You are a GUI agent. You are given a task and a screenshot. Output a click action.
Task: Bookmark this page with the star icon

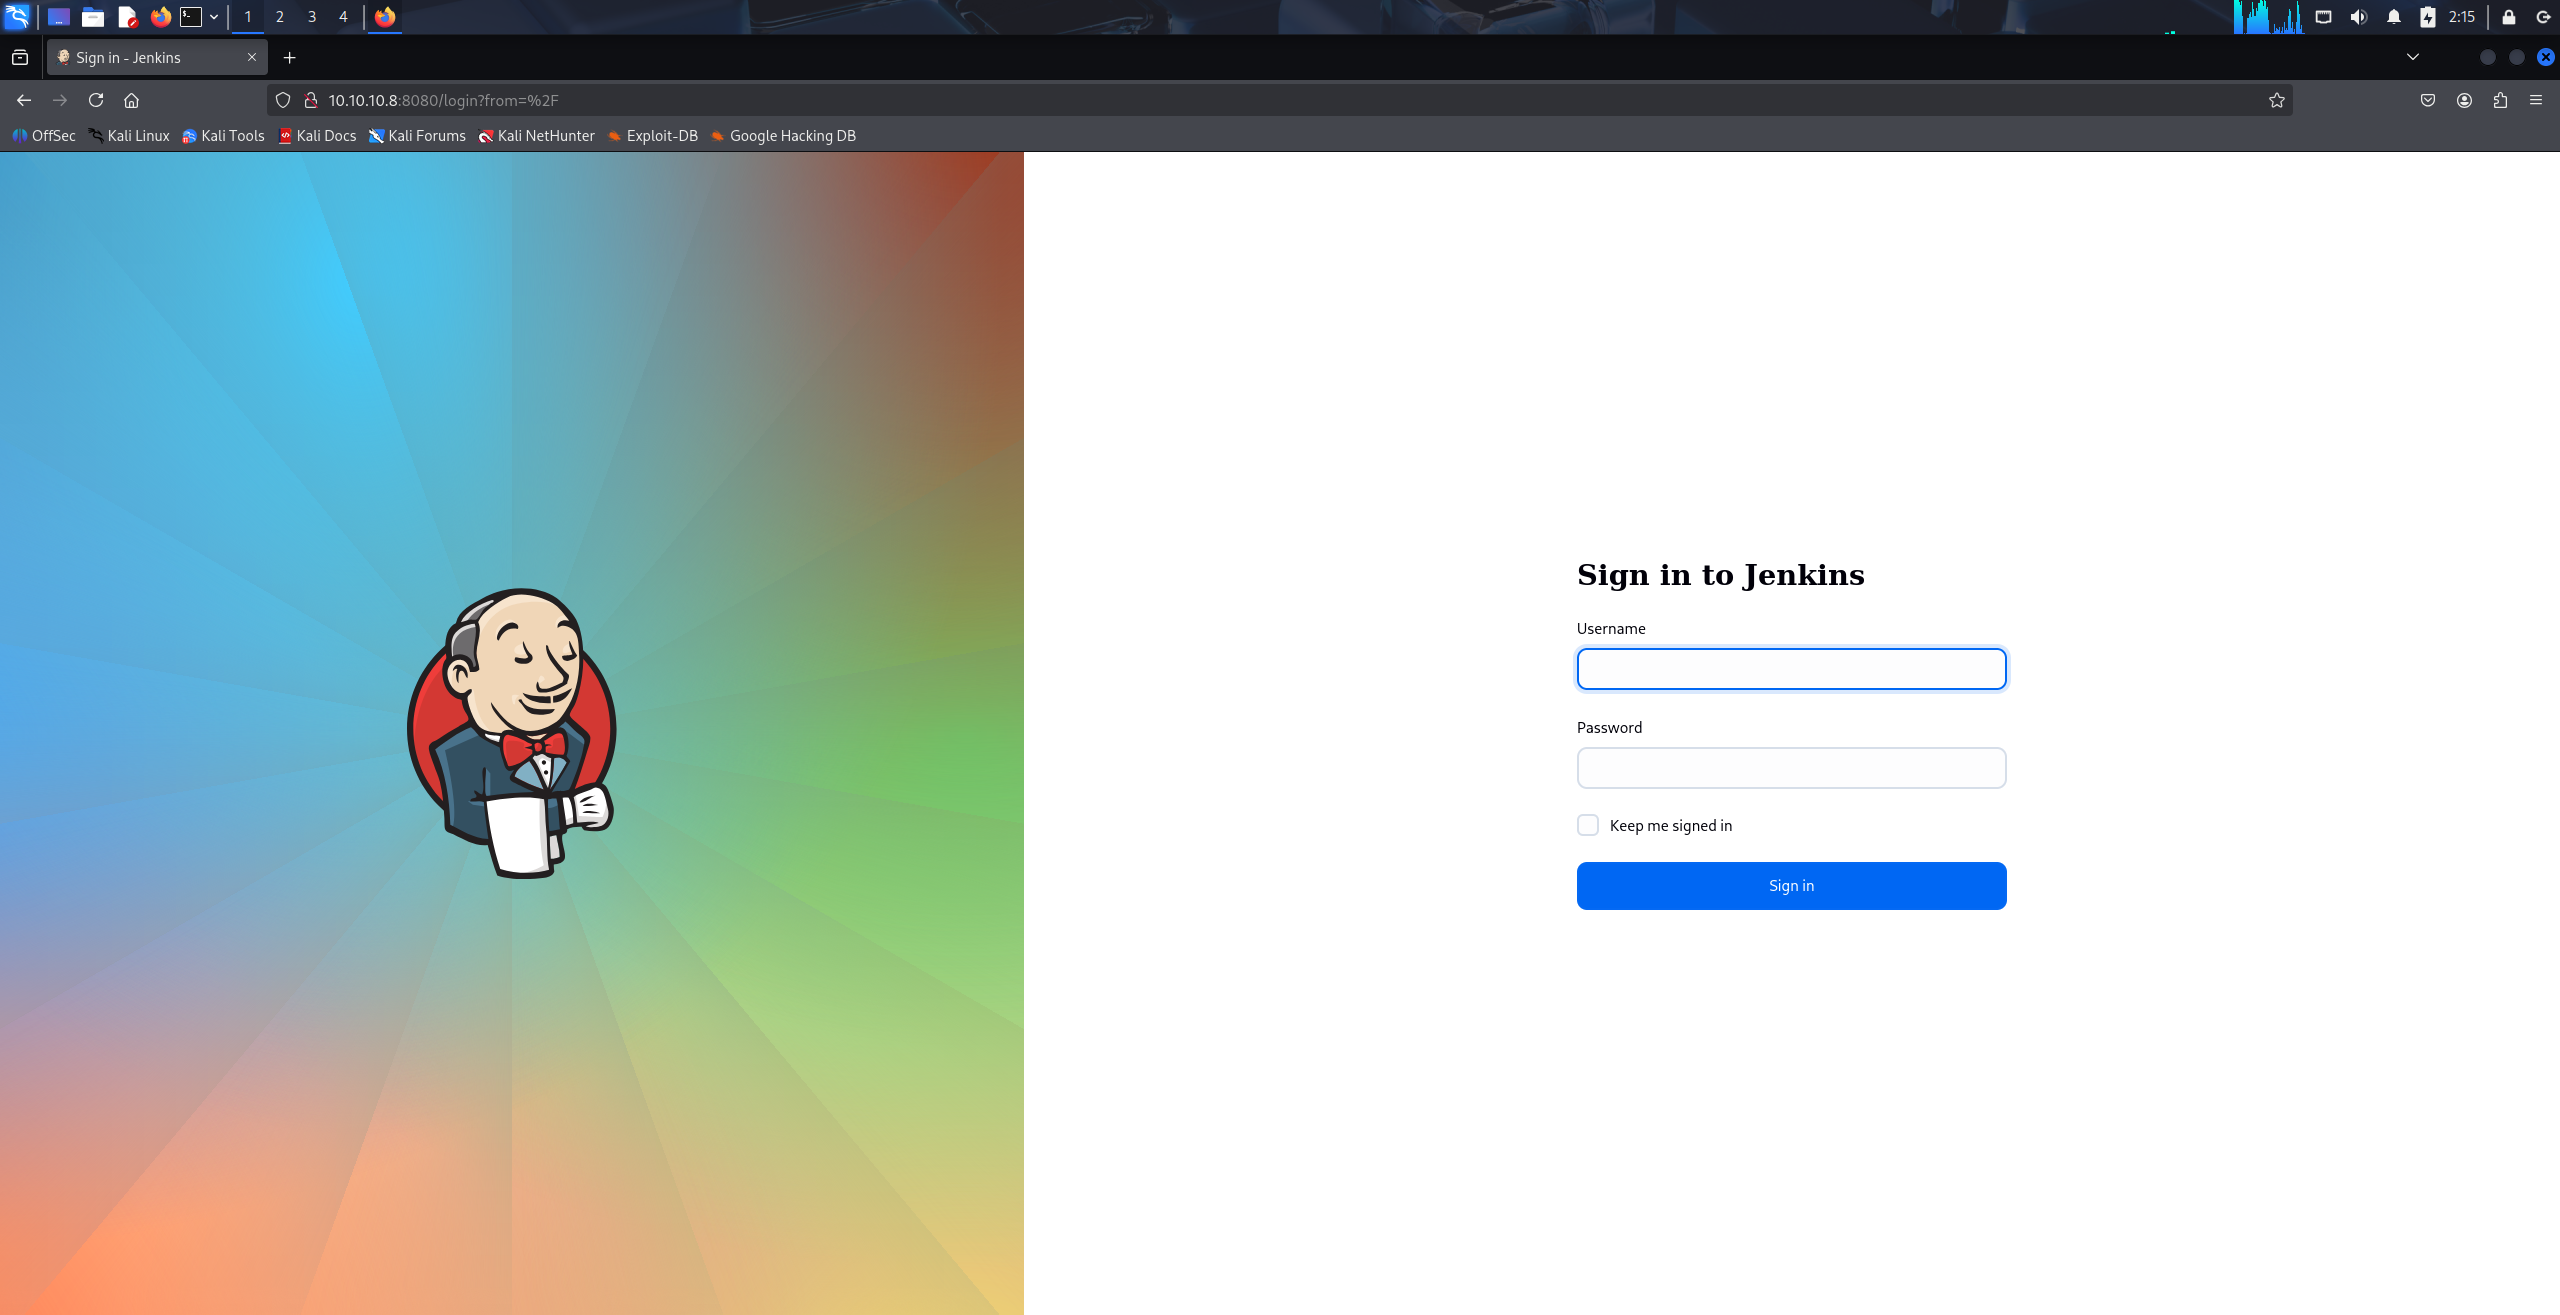click(2277, 100)
